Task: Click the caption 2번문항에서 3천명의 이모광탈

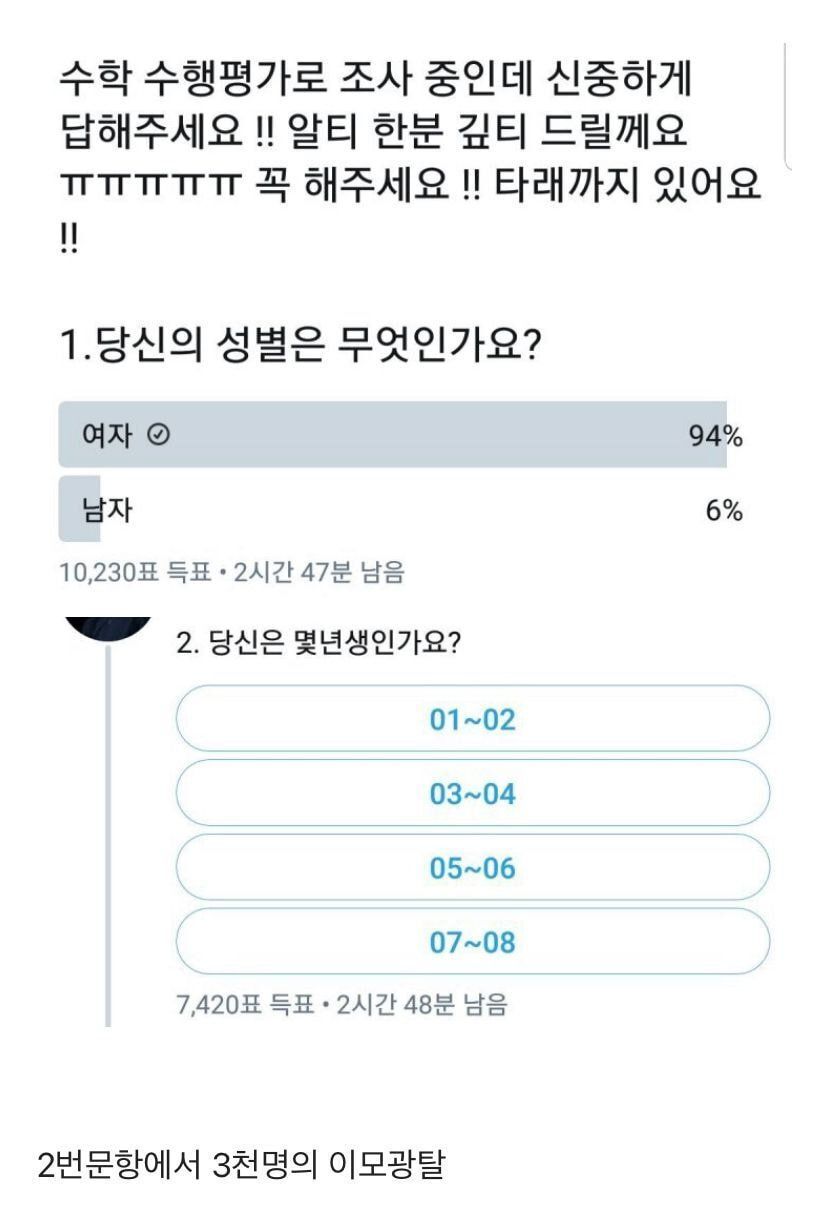Action: 240,1166
